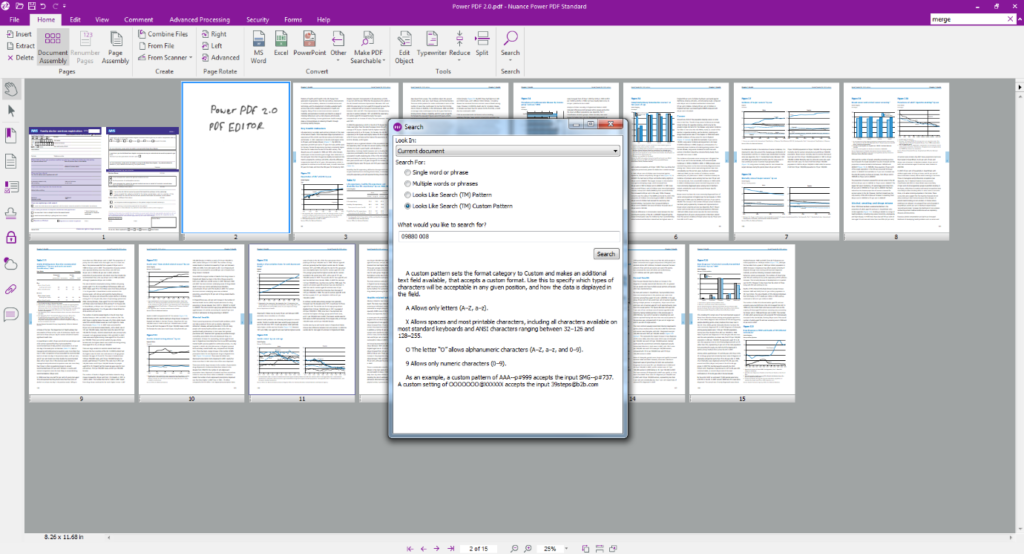The width and height of the screenshot is (1024, 554).
Task: Toggle Document Assembly view
Action: coord(52,47)
